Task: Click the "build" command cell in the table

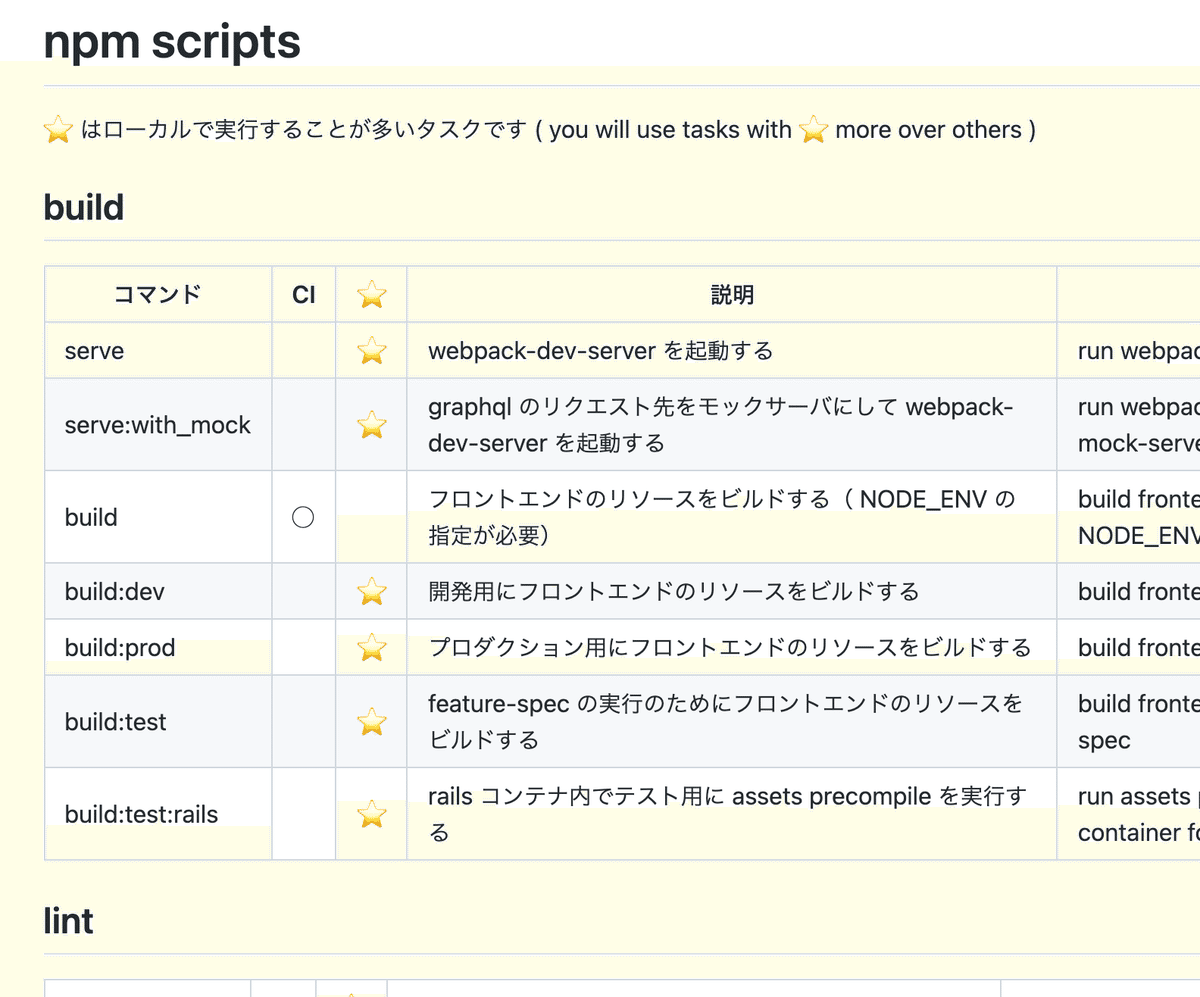Action: click(x=158, y=517)
